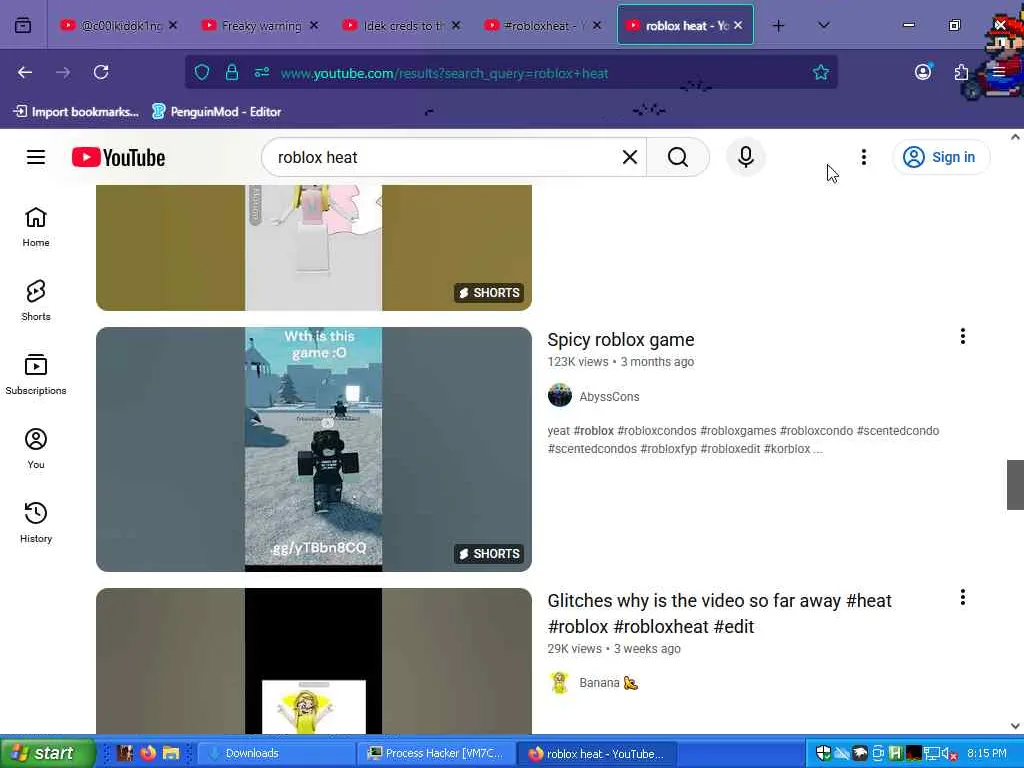Open the PenguinMod - Editor bookmark
Viewport: 1024px width, 768px height.
217,112
